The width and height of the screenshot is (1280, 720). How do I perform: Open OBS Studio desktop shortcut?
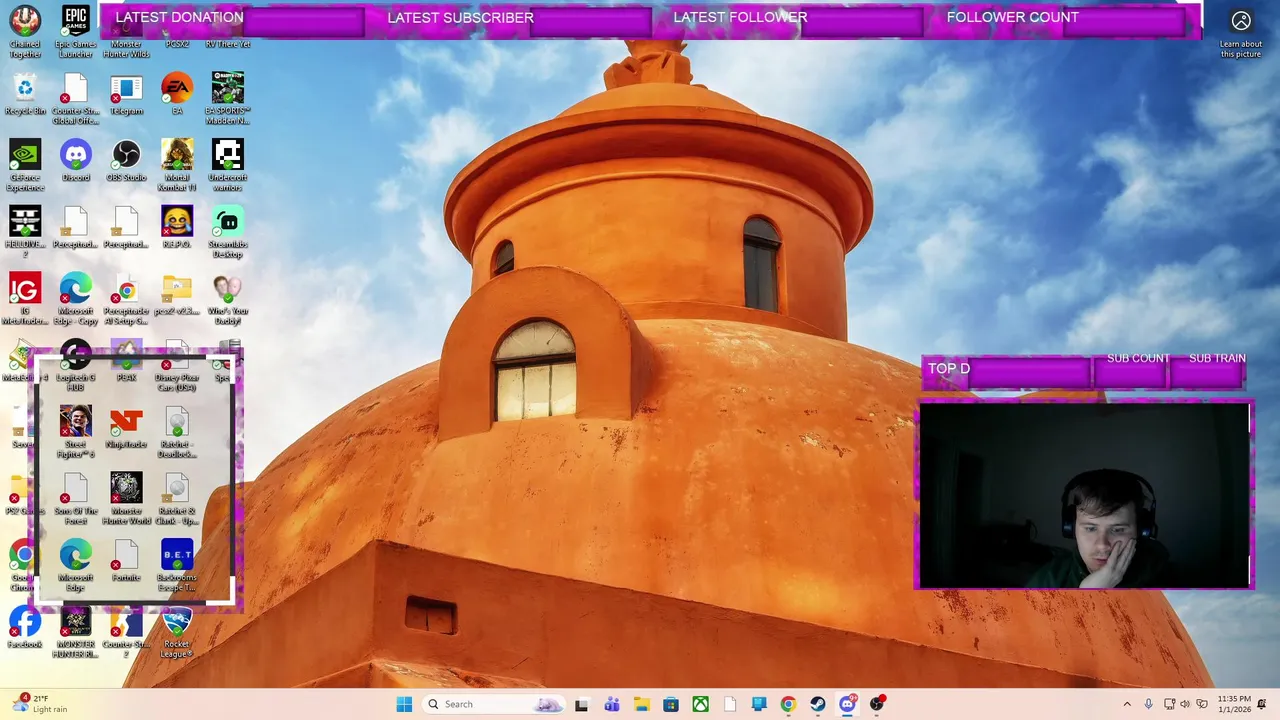[126, 161]
